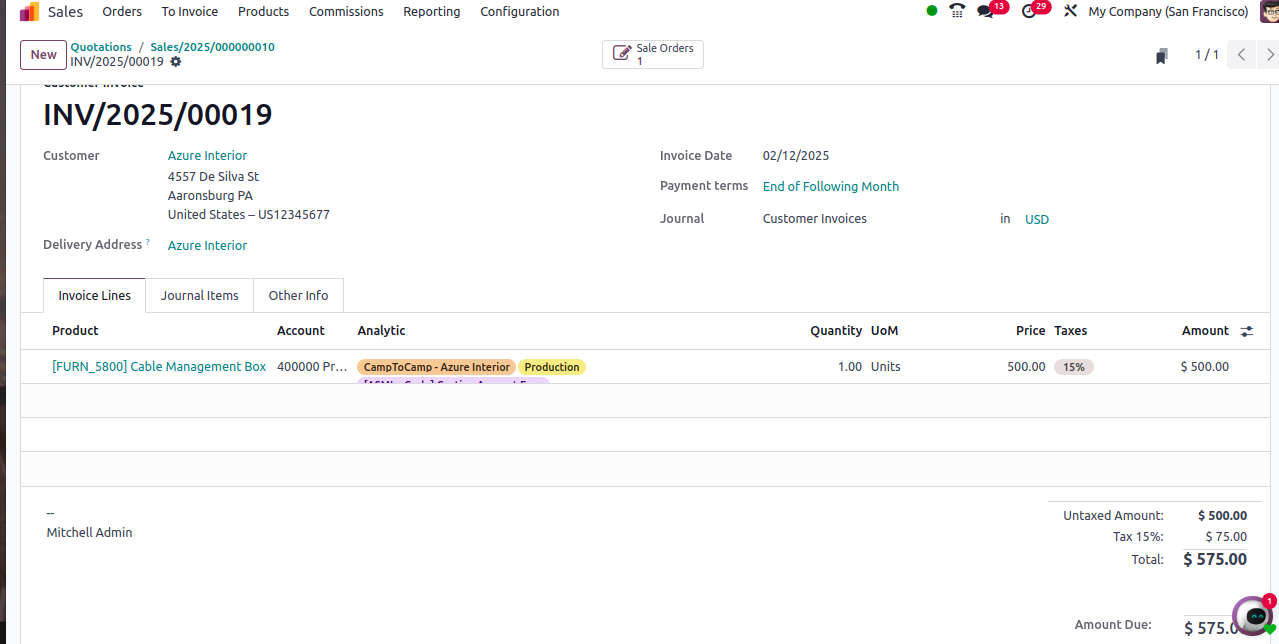Image resolution: width=1279 pixels, height=644 pixels.
Task: Open the activities clock icon
Action: [1030, 12]
